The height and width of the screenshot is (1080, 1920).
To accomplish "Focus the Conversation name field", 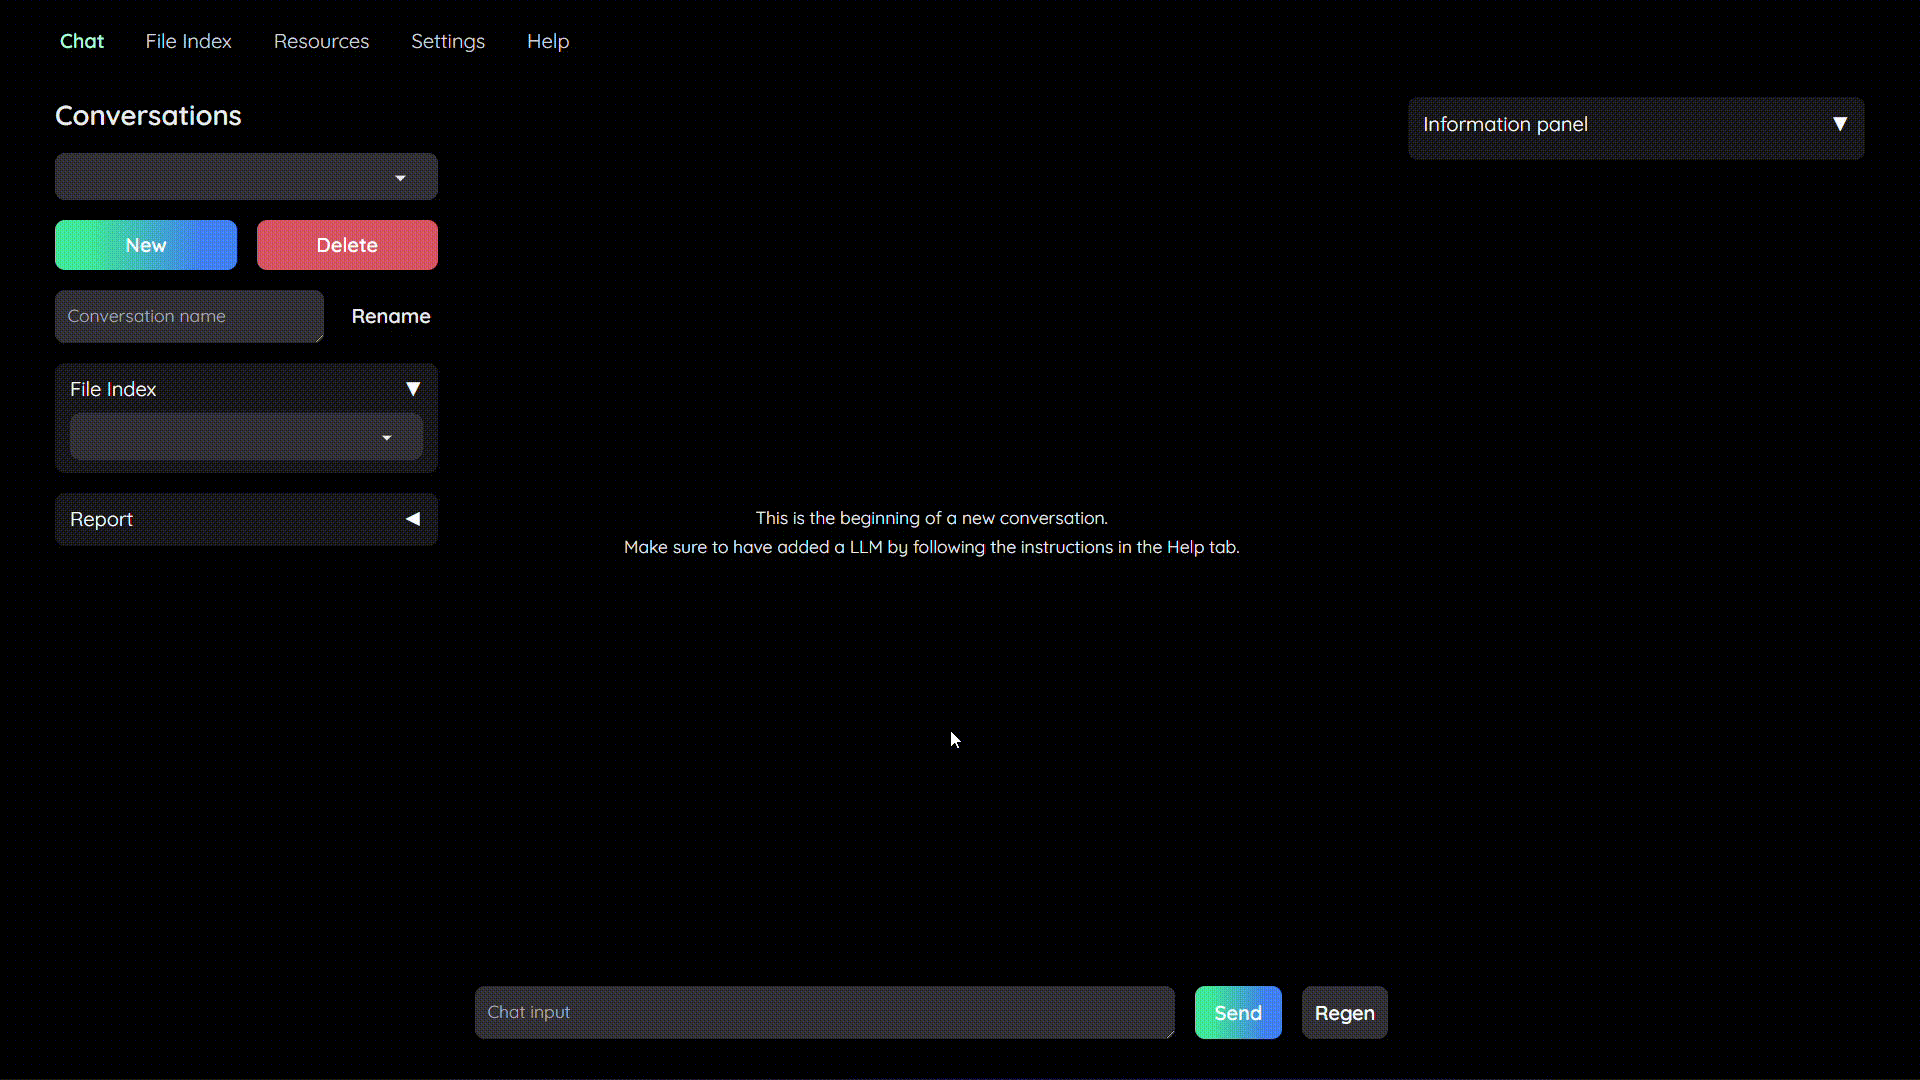I will (188, 316).
